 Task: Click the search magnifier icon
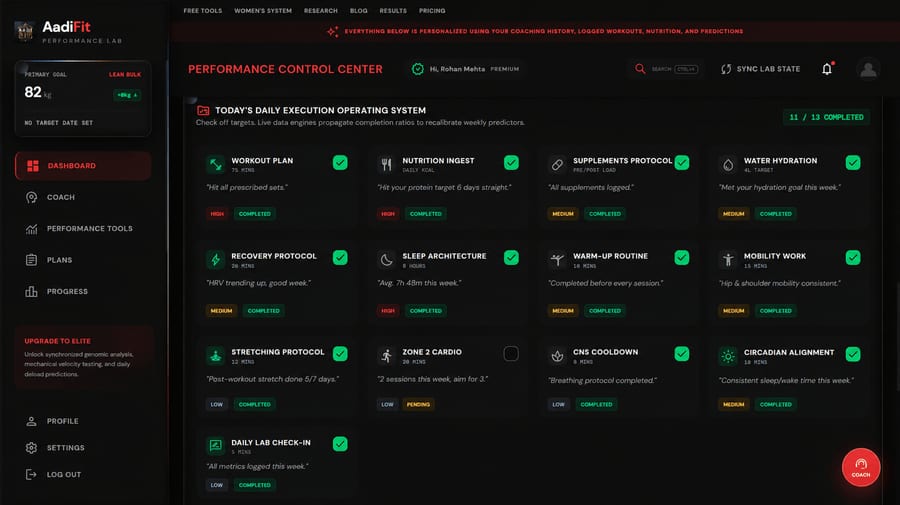click(640, 69)
